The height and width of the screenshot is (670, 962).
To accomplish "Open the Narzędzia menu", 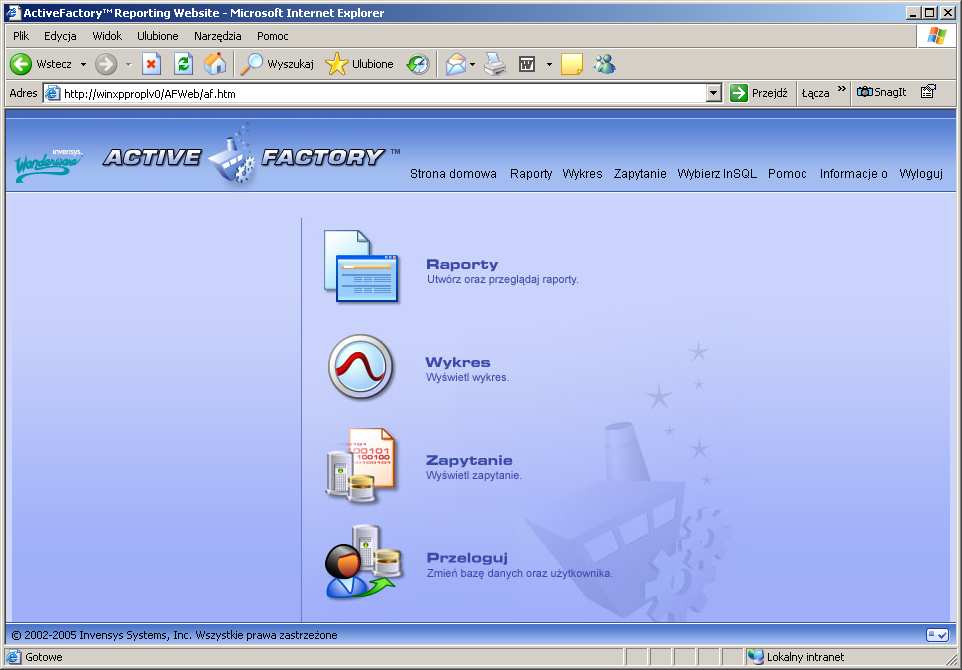I will [x=218, y=36].
